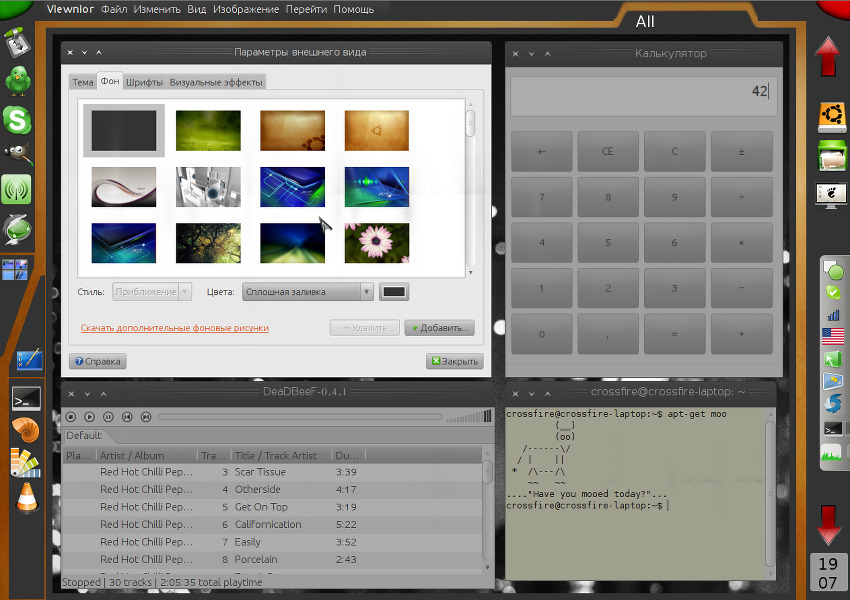Open the green file folder icon on right panel
This screenshot has height=600, width=850.
pyautogui.click(x=832, y=156)
